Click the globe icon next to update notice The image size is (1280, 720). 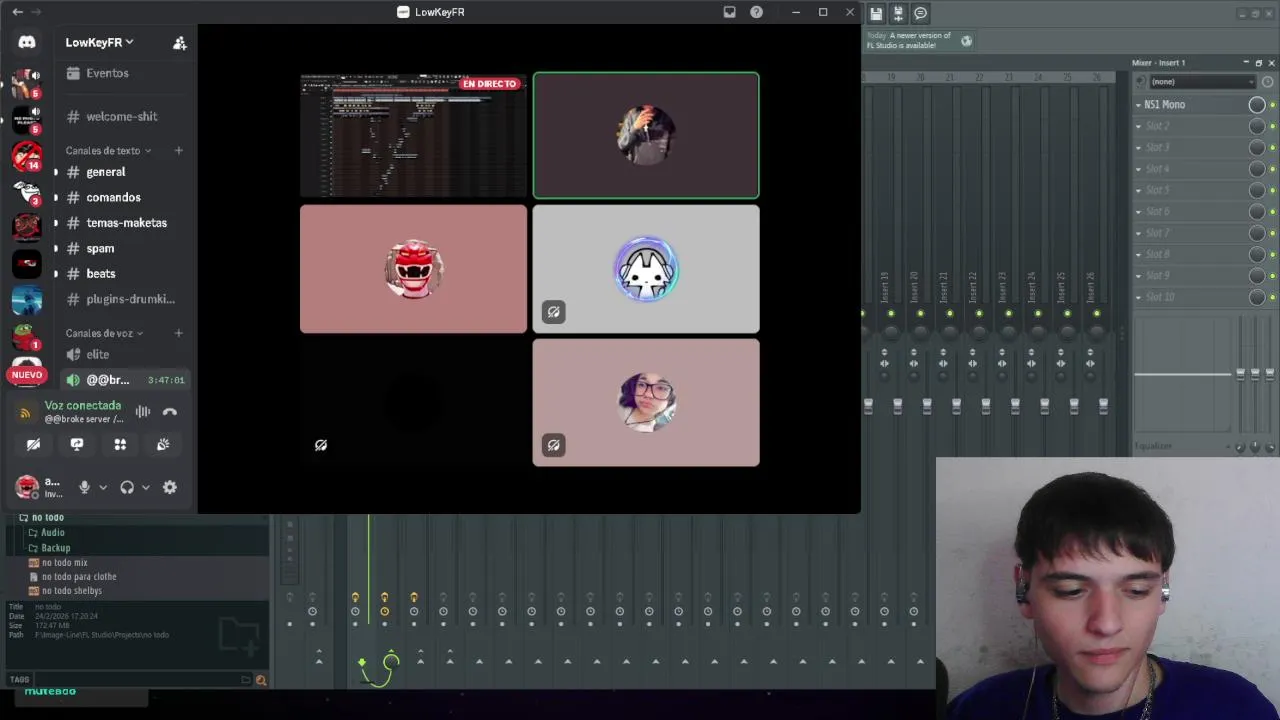(966, 41)
